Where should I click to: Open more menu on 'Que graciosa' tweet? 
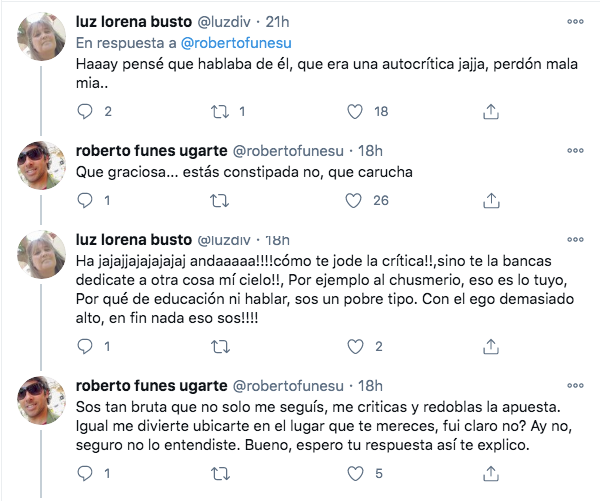[575, 150]
